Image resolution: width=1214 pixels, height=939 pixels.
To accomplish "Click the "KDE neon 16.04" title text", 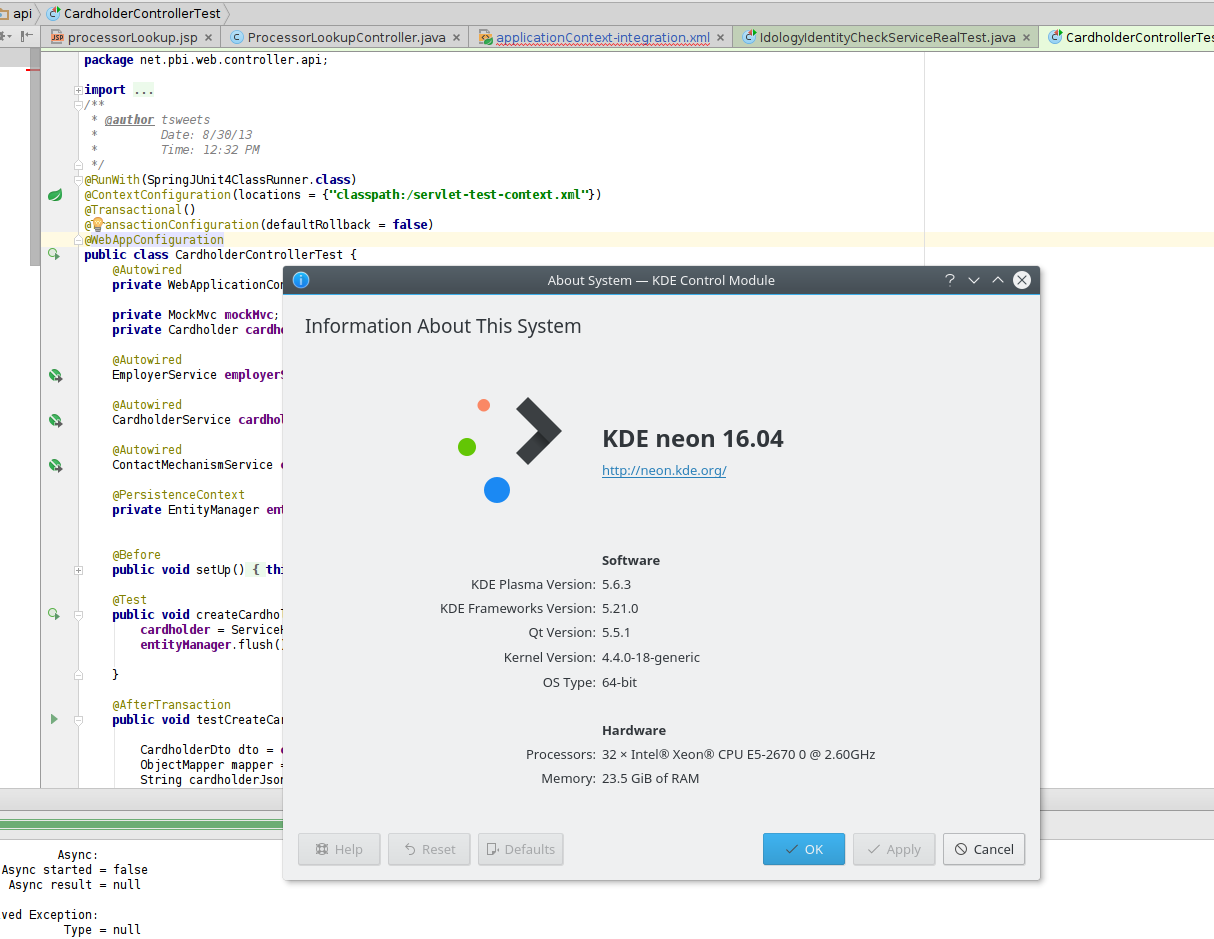I will 693,438.
